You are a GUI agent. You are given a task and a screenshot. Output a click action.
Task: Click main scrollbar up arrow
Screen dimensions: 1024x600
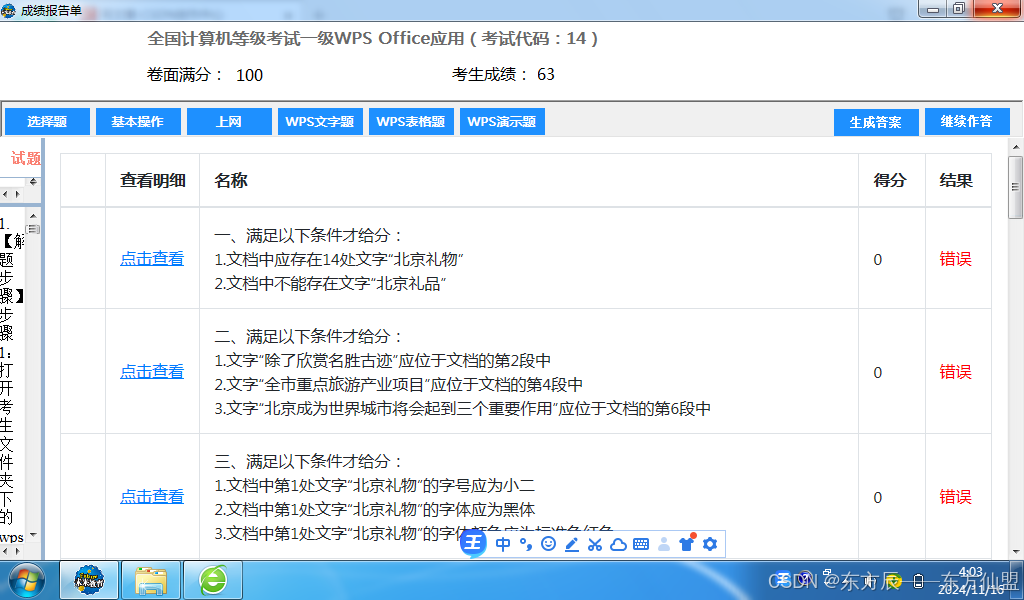1015,147
